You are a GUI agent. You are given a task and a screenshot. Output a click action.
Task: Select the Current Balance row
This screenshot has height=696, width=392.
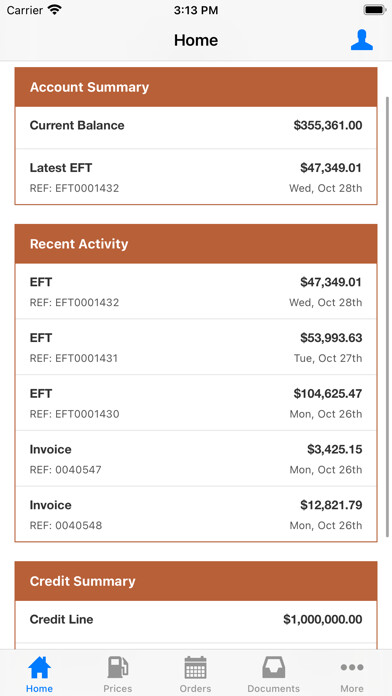(x=196, y=127)
